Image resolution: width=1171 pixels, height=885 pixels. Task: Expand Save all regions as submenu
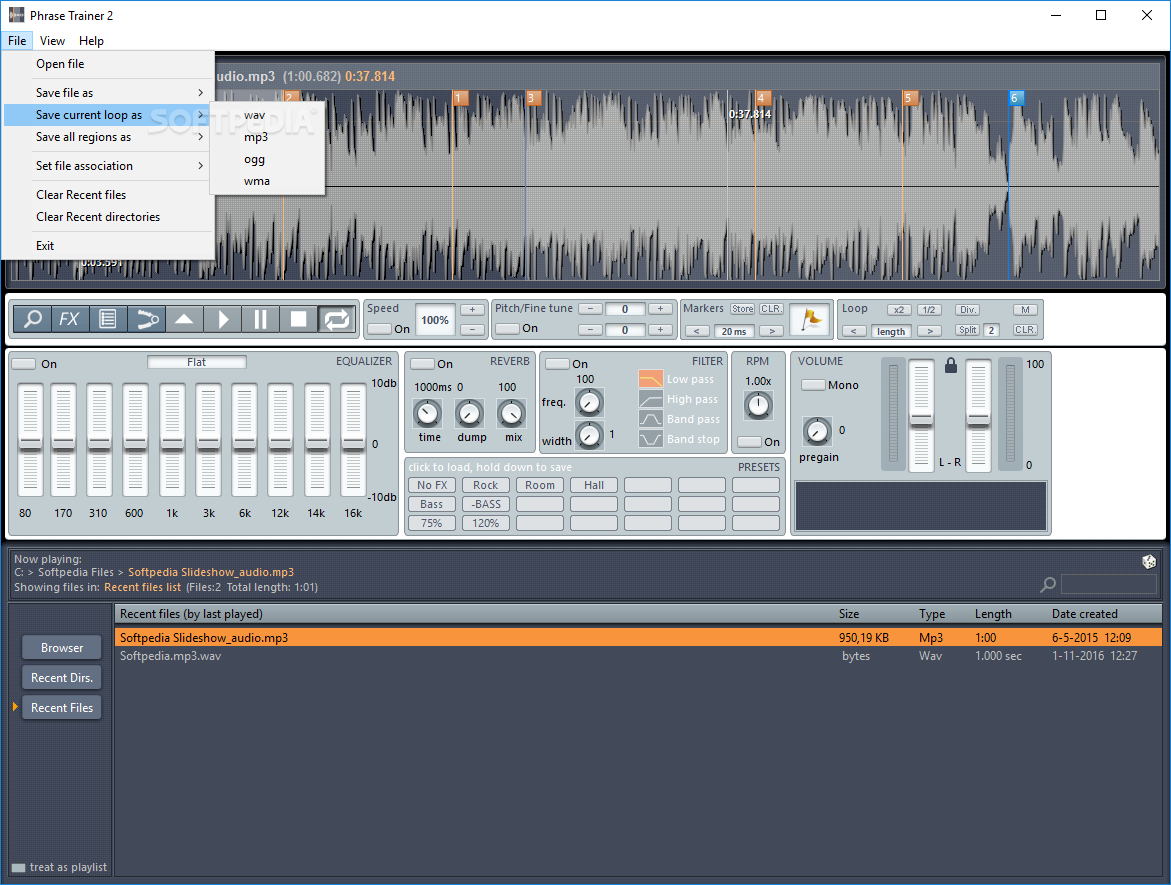[109, 137]
